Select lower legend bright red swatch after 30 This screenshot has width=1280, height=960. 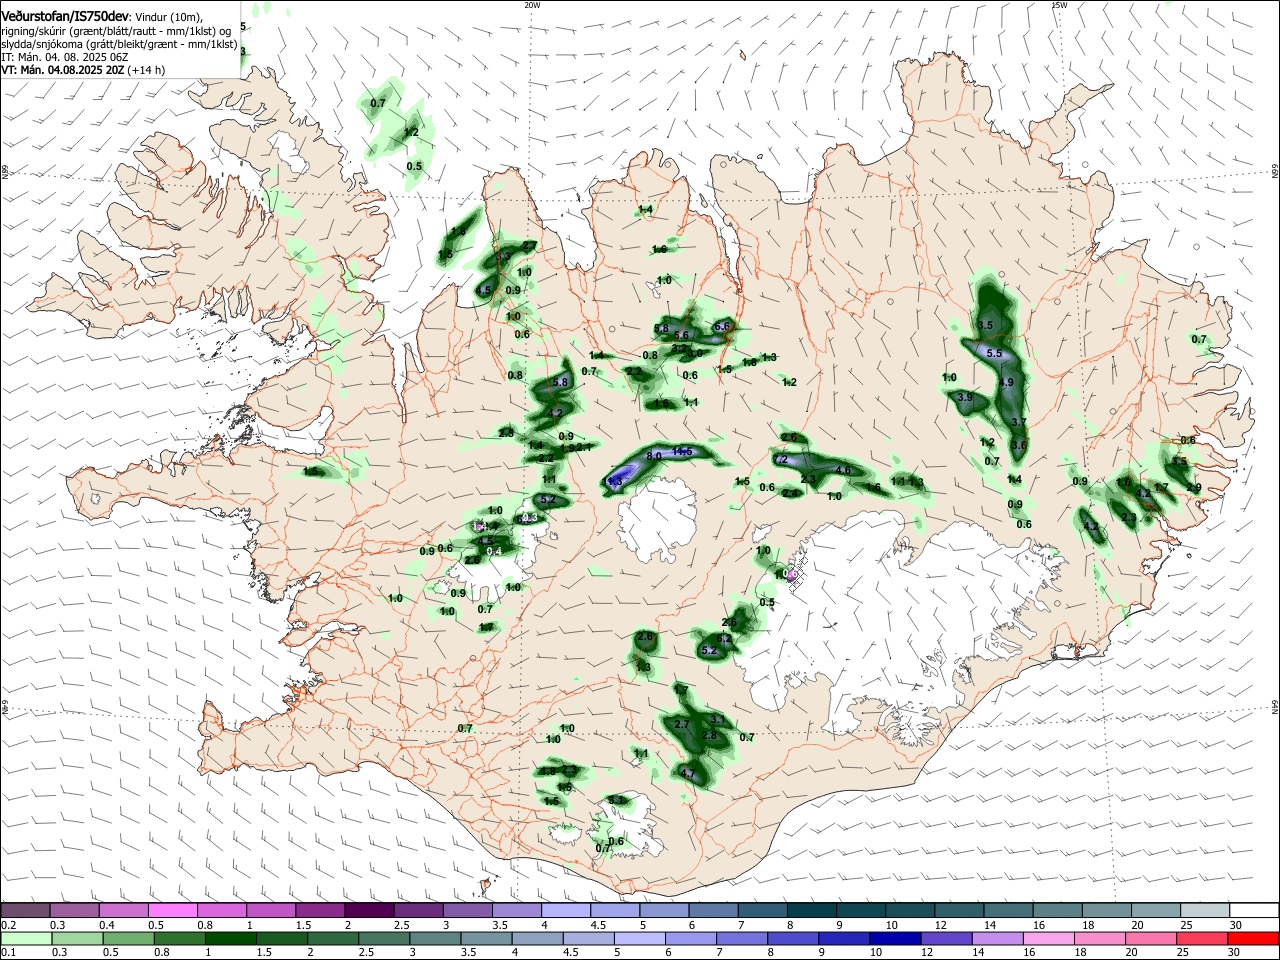1254,939
